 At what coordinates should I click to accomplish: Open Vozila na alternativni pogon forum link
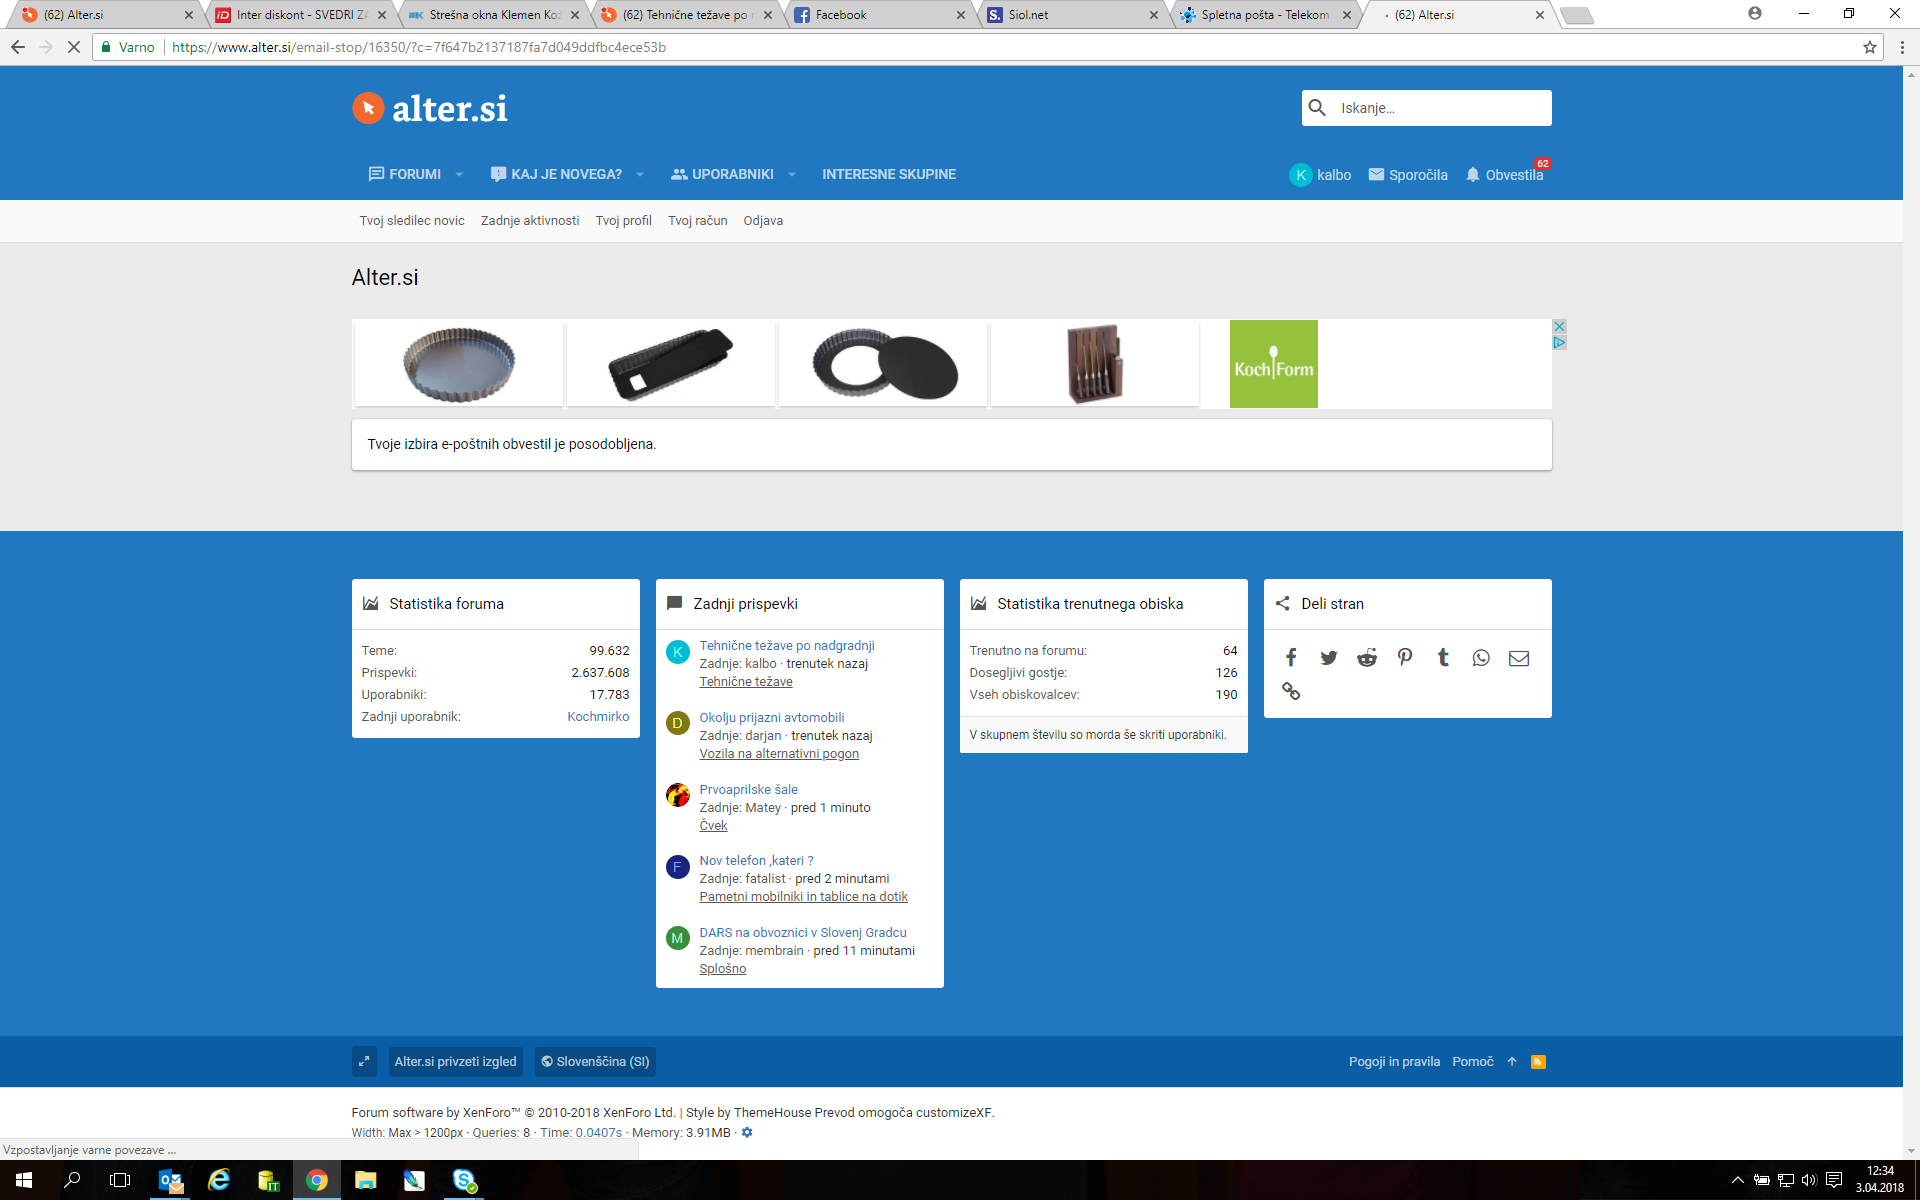(x=779, y=754)
